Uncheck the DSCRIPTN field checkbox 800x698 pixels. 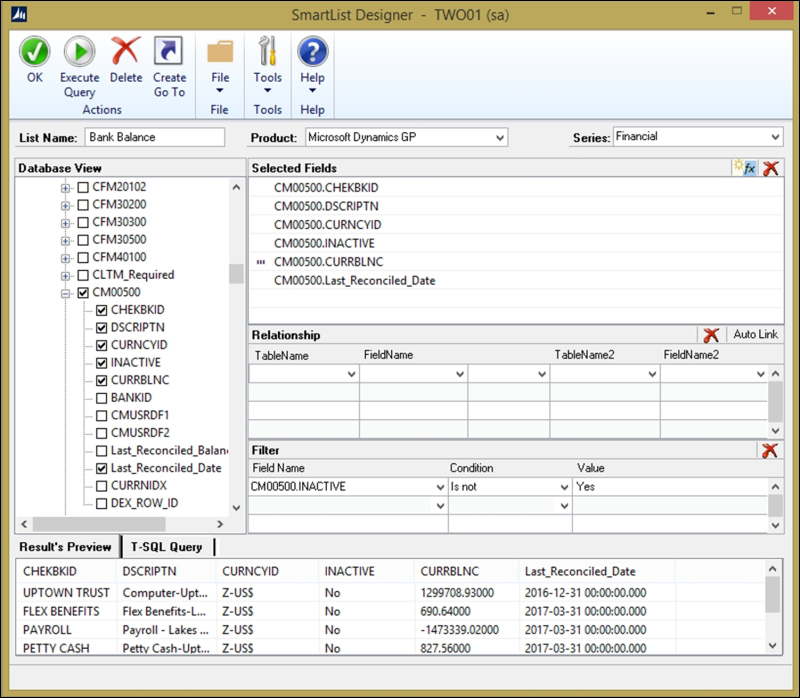coord(102,328)
